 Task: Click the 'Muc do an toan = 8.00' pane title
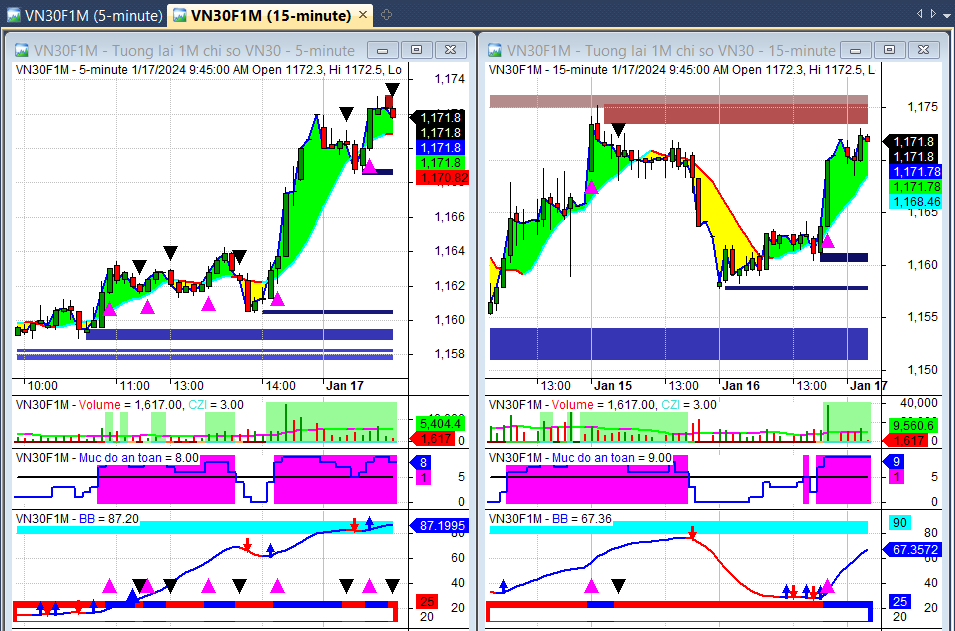pyautogui.click(x=107, y=457)
